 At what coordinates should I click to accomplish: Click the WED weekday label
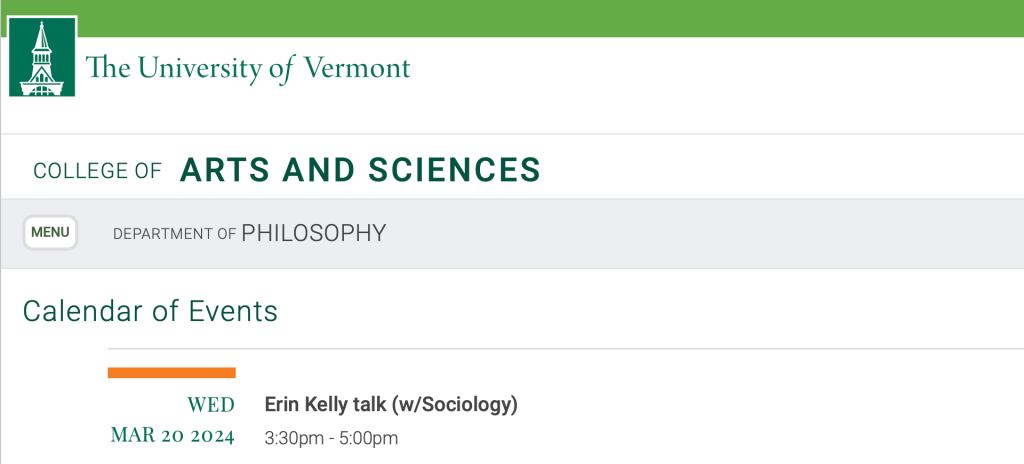pyautogui.click(x=211, y=405)
